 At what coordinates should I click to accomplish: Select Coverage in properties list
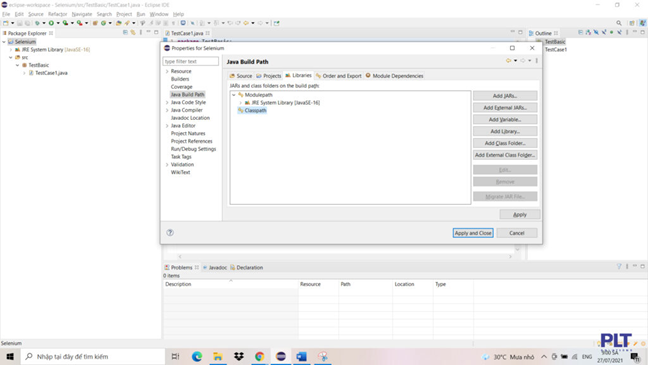(x=181, y=87)
